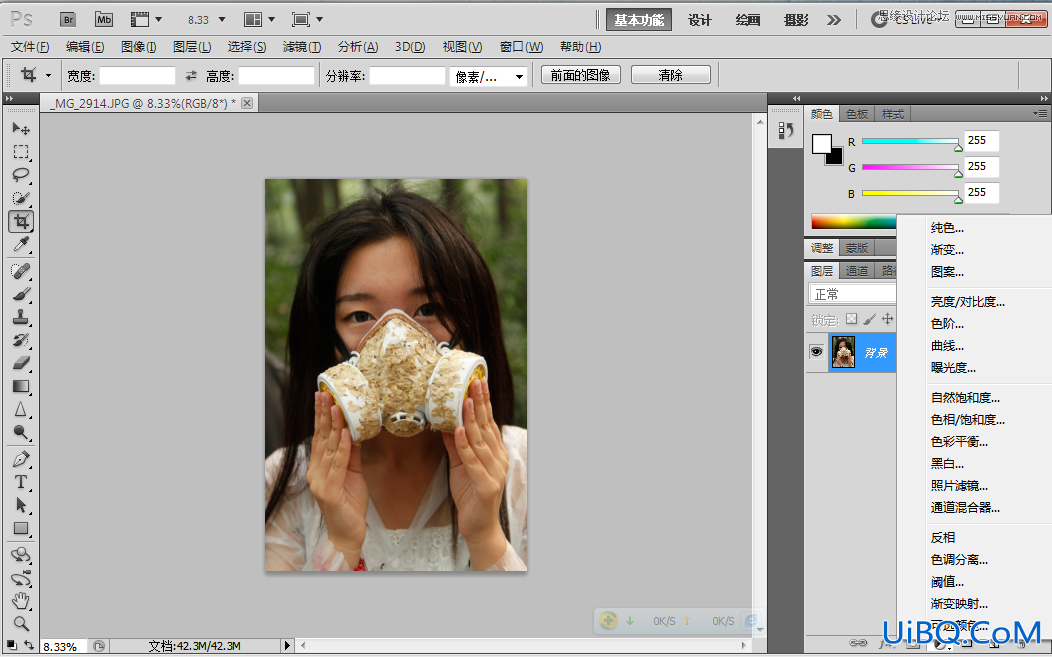Switch to the 蒙版 tab

point(857,248)
